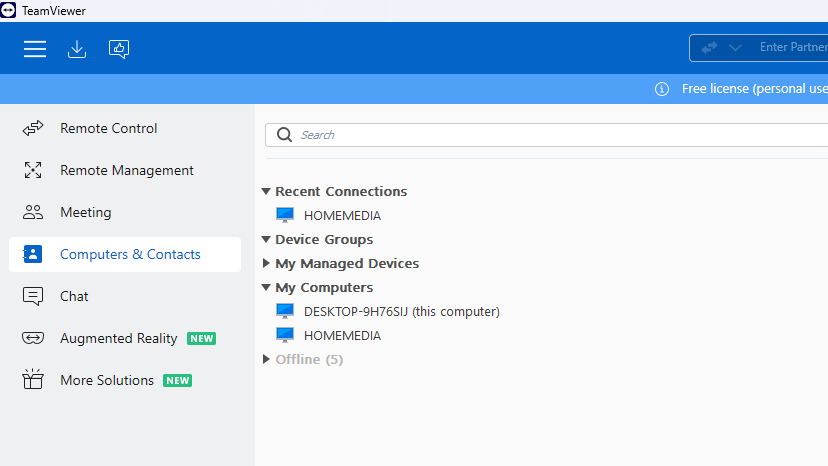Expand the Offline (5) group
This screenshot has height=466, width=828.
coord(266,359)
